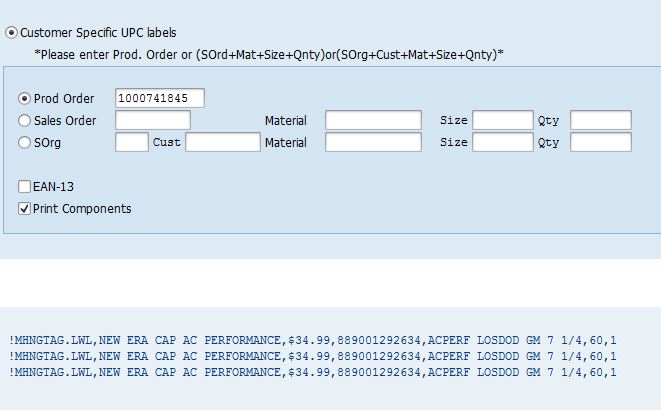Click the Prod Order field containing 1000741845
Image resolution: width=661 pixels, height=410 pixels.
[160, 98]
